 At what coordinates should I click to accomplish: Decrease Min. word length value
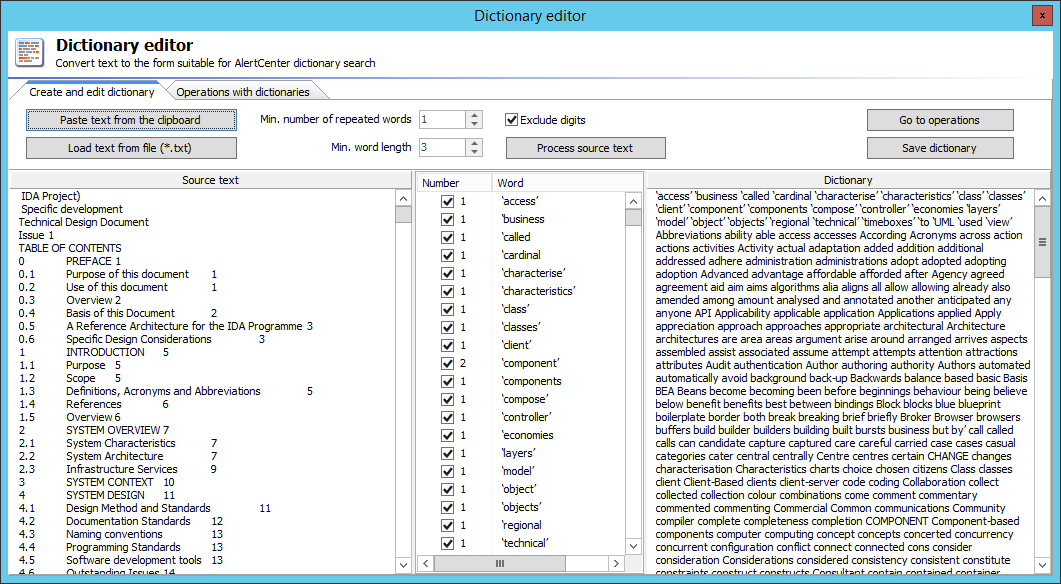pyautogui.click(x=475, y=152)
